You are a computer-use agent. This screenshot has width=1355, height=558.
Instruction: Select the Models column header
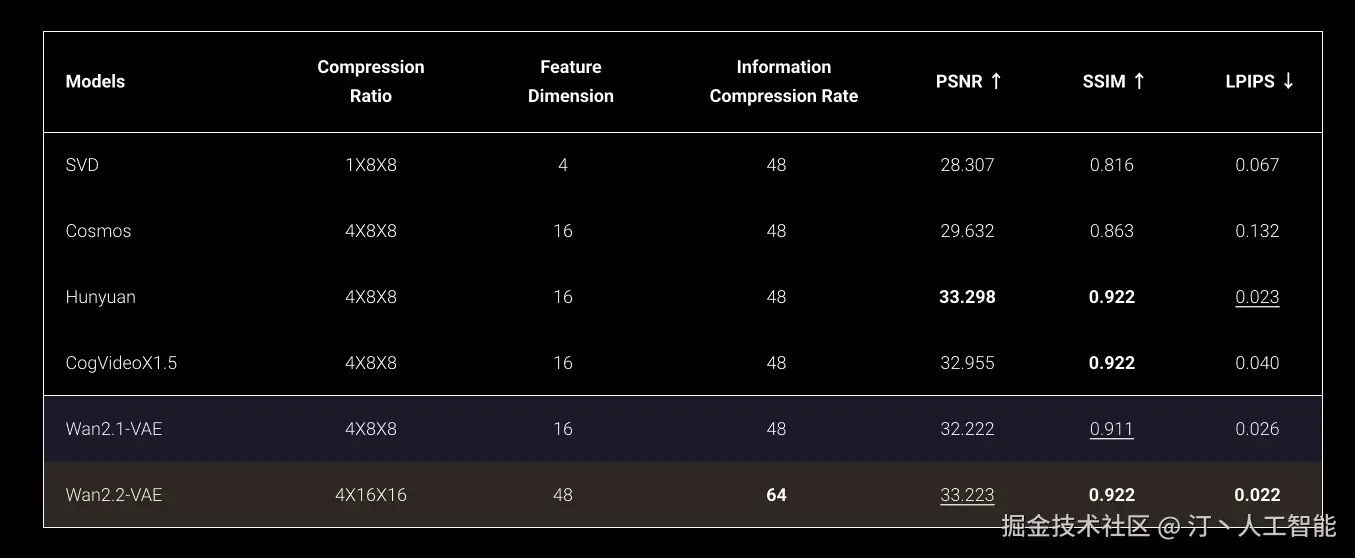(95, 81)
